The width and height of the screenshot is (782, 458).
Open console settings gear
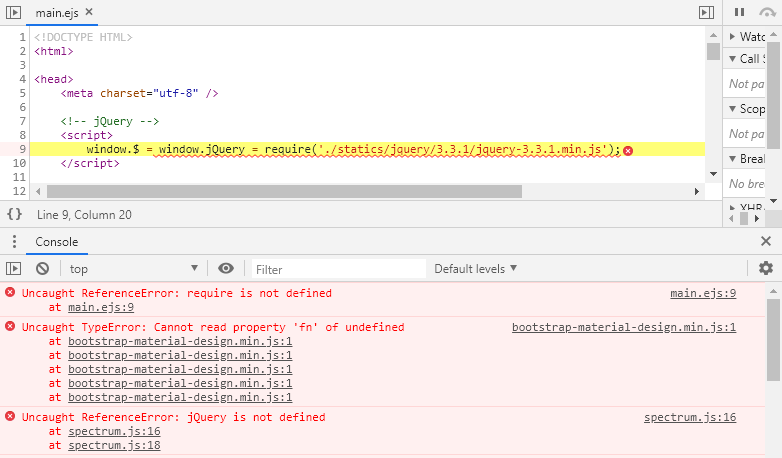pyautogui.click(x=766, y=268)
